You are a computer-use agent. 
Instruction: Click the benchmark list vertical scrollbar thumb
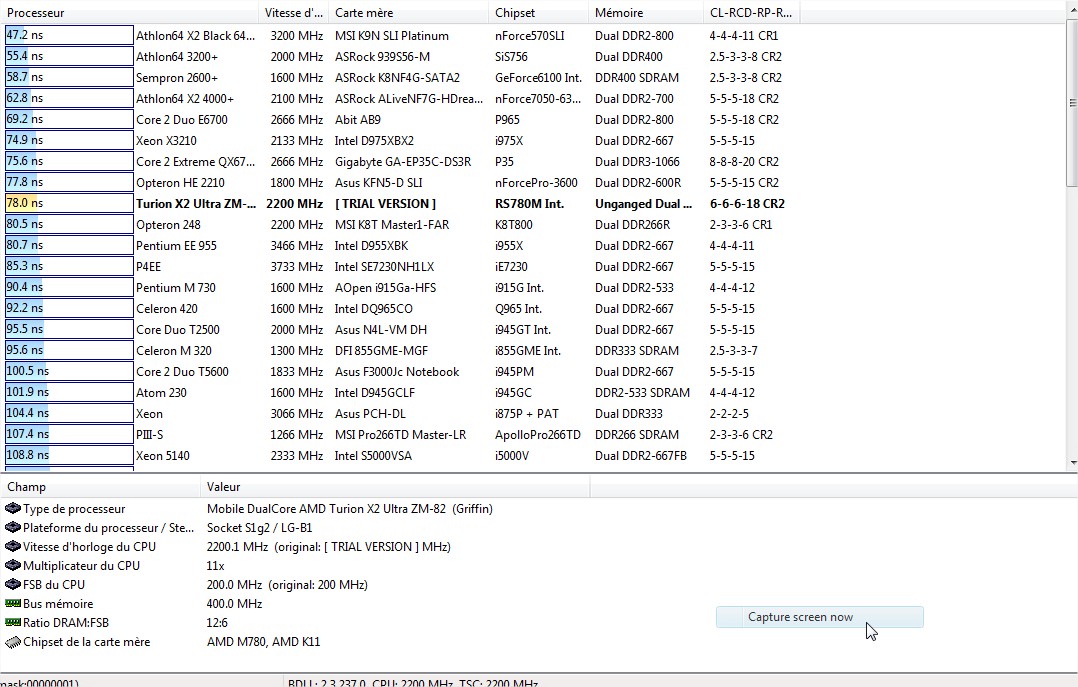[1072, 102]
